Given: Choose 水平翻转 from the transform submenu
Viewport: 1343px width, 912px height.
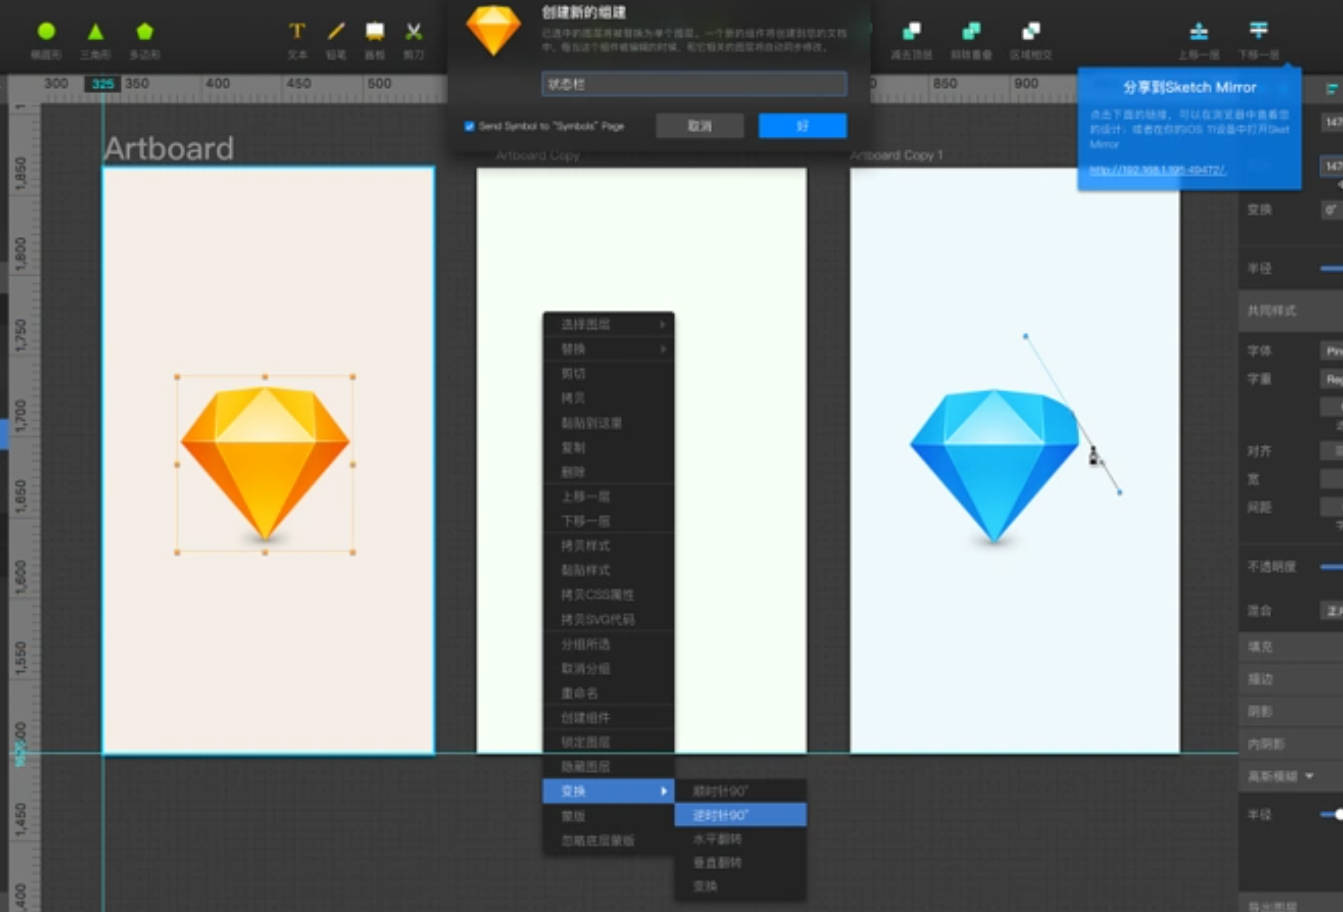Looking at the screenshot, I should (x=740, y=839).
